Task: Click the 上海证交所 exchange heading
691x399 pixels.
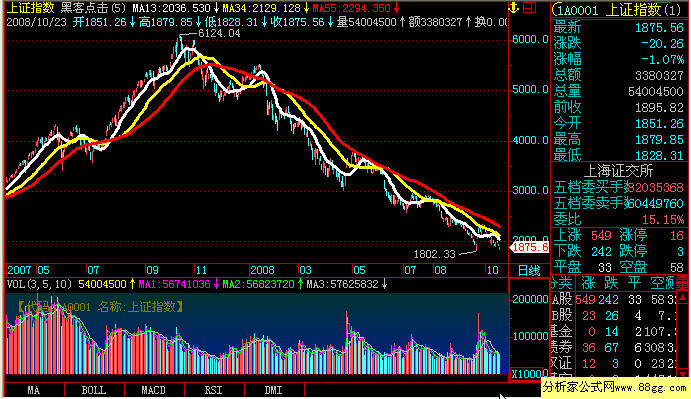Action: point(618,171)
